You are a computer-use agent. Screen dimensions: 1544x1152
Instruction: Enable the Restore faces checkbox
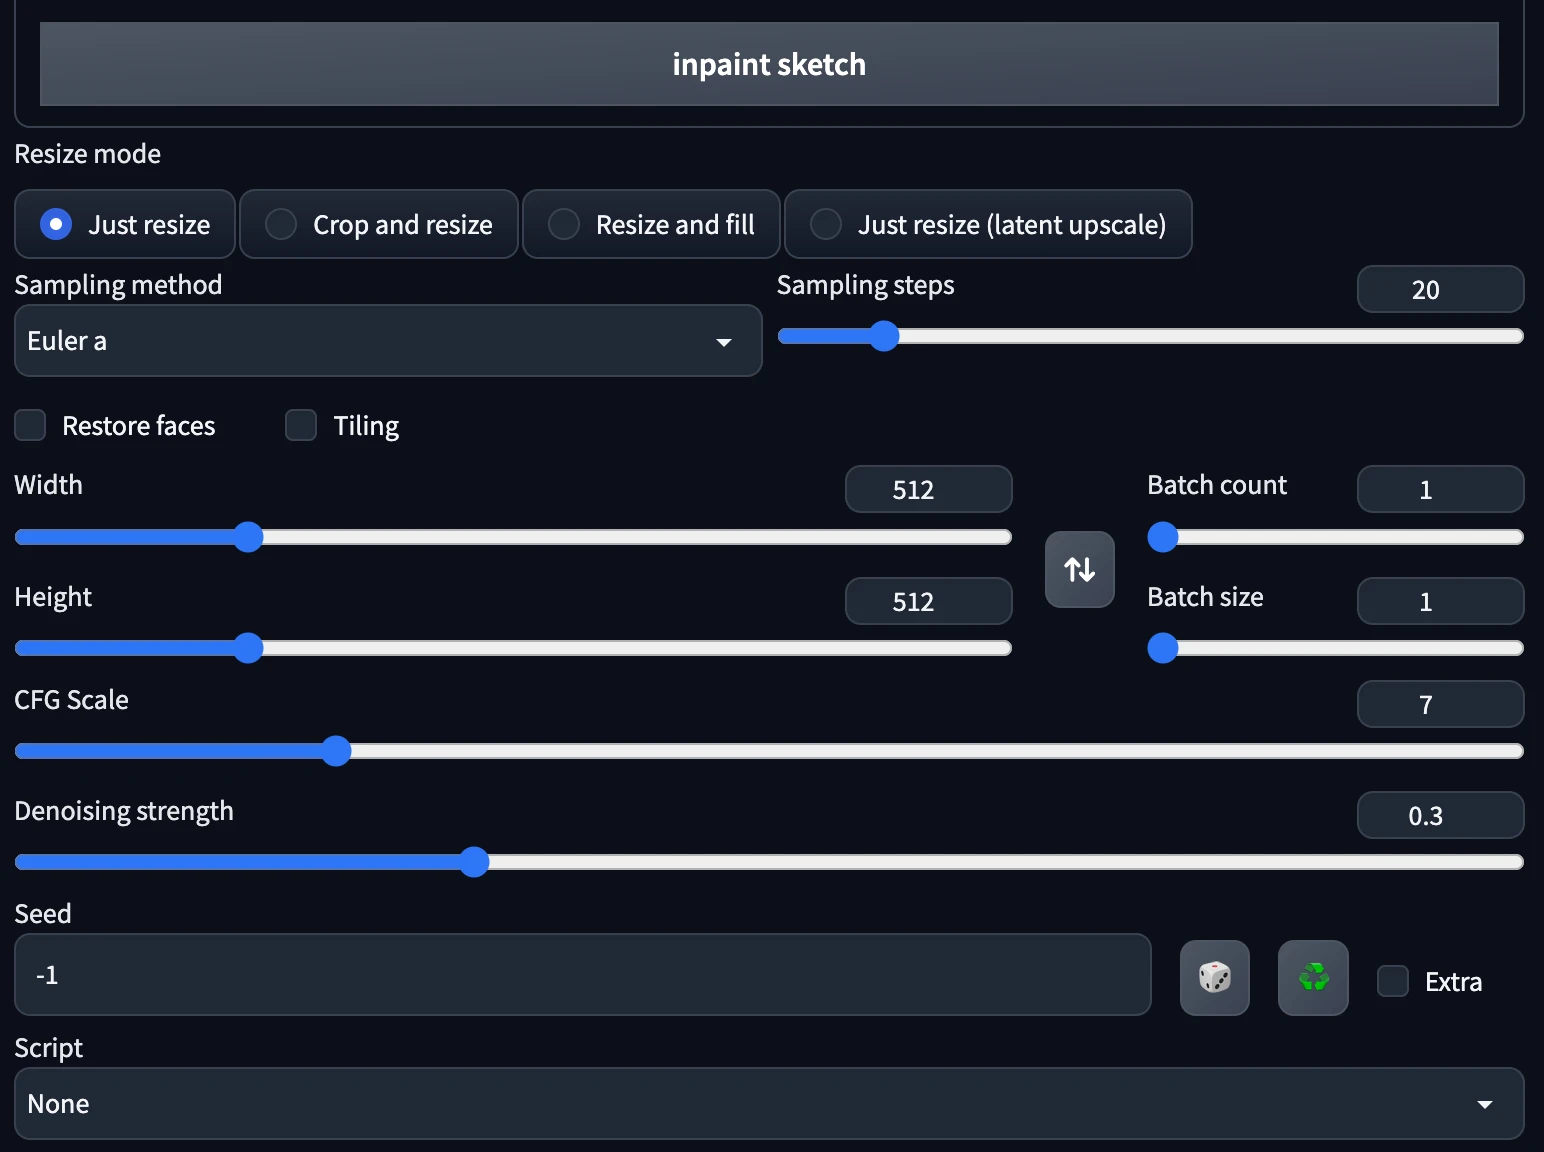(x=31, y=425)
